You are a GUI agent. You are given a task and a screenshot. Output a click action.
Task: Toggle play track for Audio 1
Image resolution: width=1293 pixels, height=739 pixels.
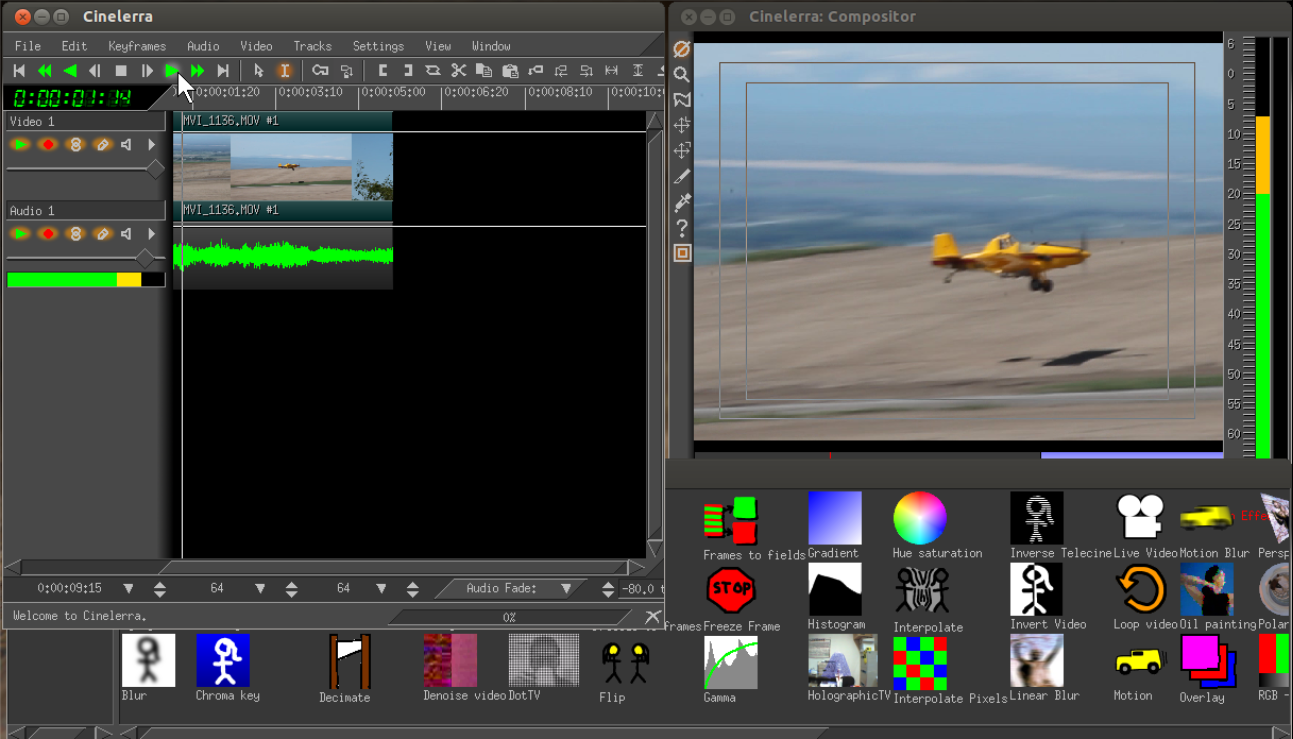click(x=20, y=234)
